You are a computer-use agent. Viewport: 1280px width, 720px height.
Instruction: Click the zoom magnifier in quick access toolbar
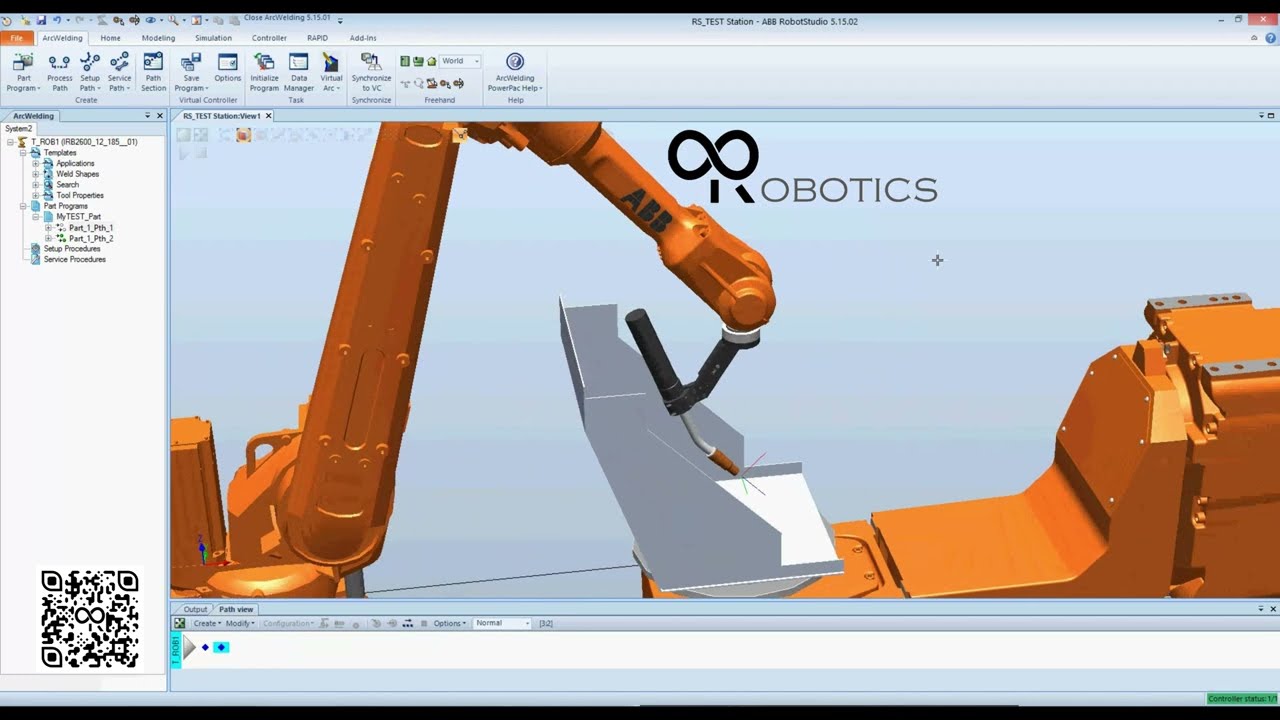pos(174,20)
